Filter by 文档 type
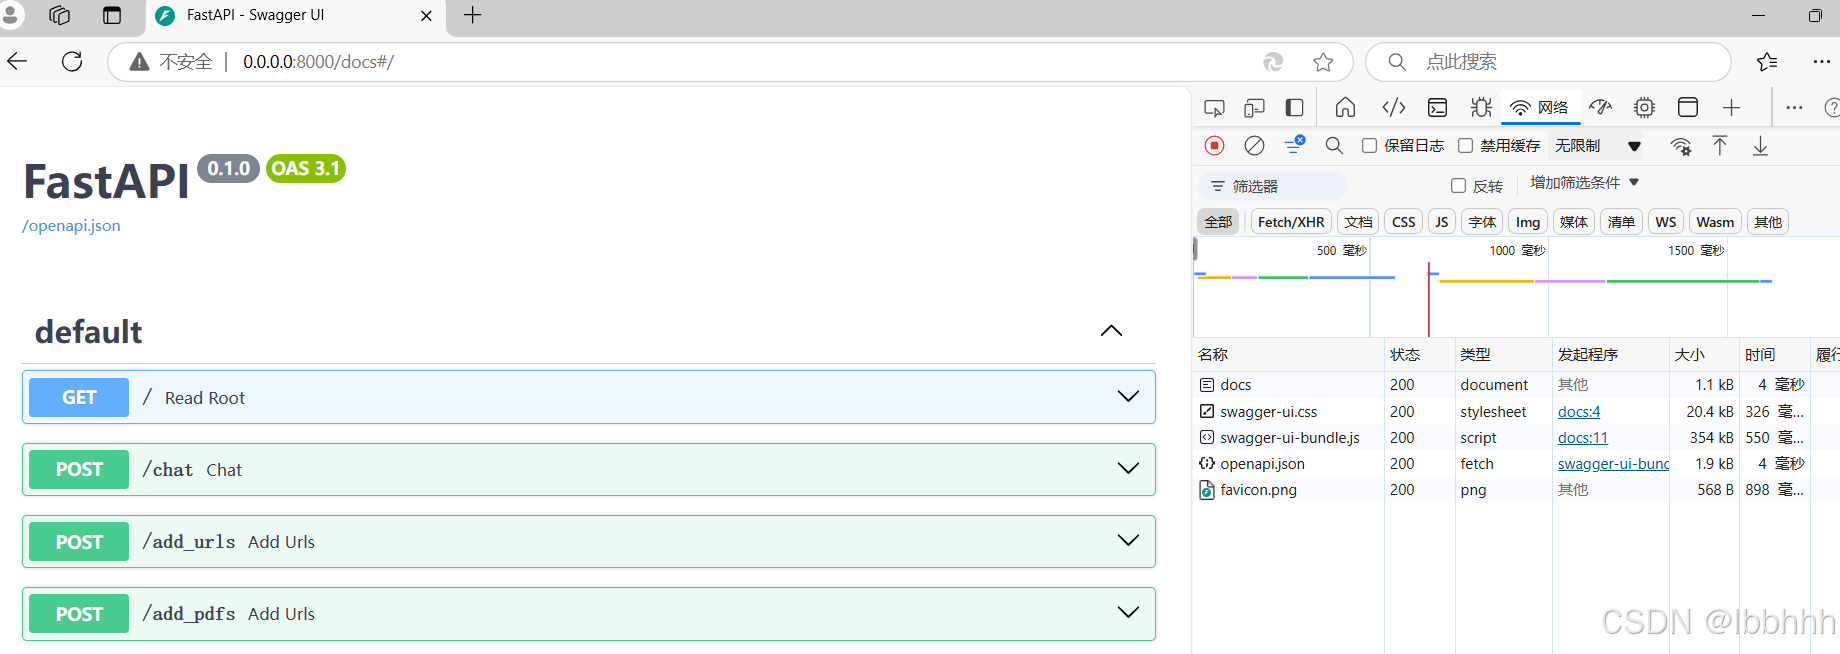 [1358, 222]
